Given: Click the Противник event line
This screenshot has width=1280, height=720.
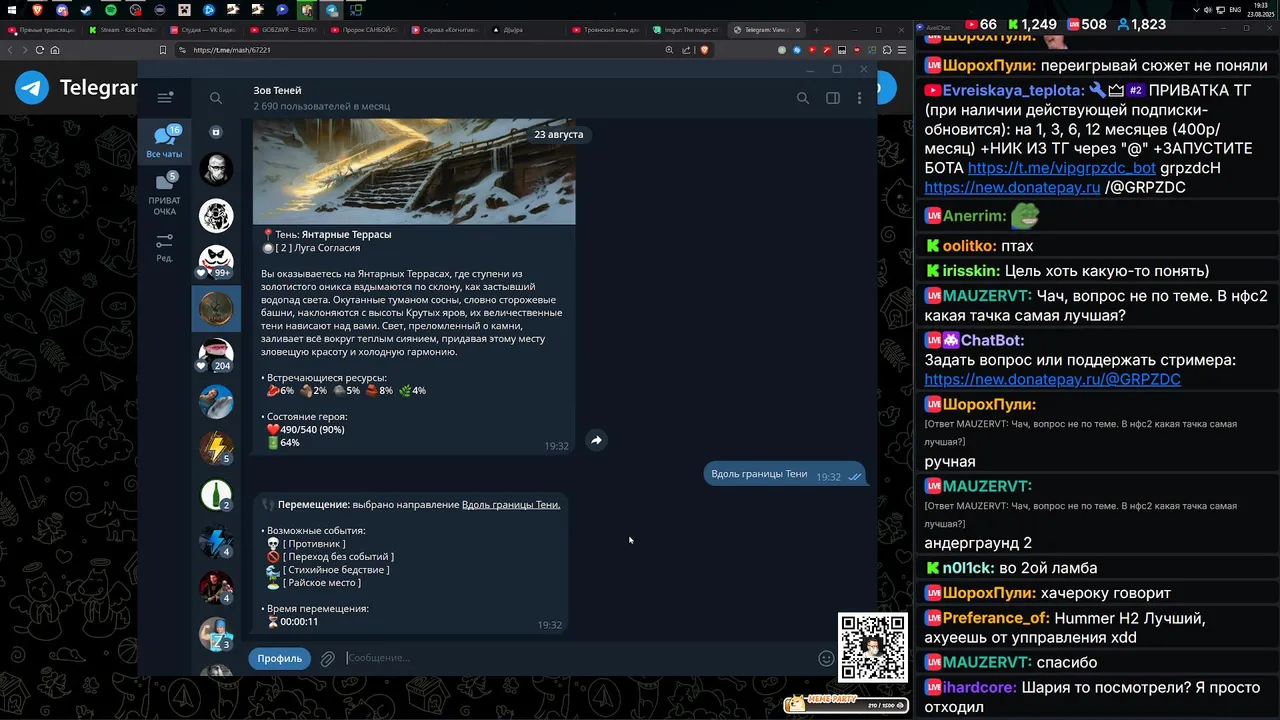Looking at the screenshot, I should coord(306,544).
